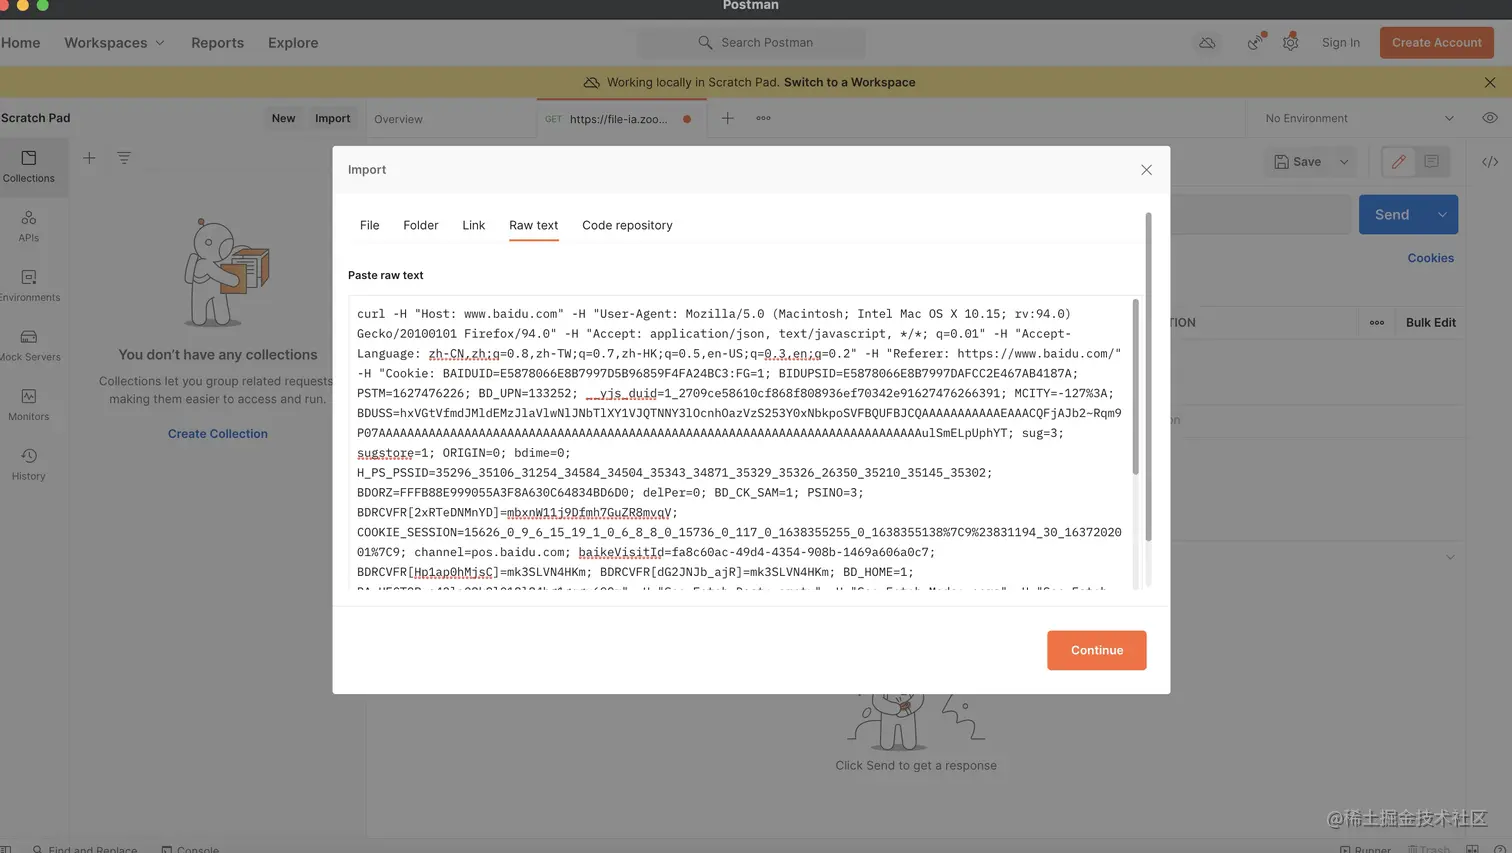Click the raw text area scrollbar
Screen dimensions: 1512x853
coord(1135,386)
